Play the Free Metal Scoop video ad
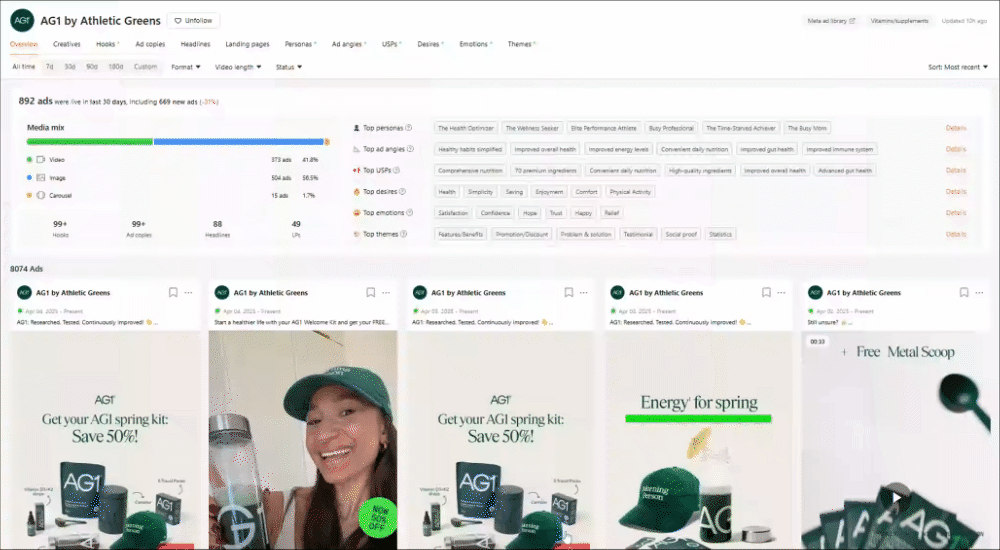Screen dimensions: 1000x550 896,496
